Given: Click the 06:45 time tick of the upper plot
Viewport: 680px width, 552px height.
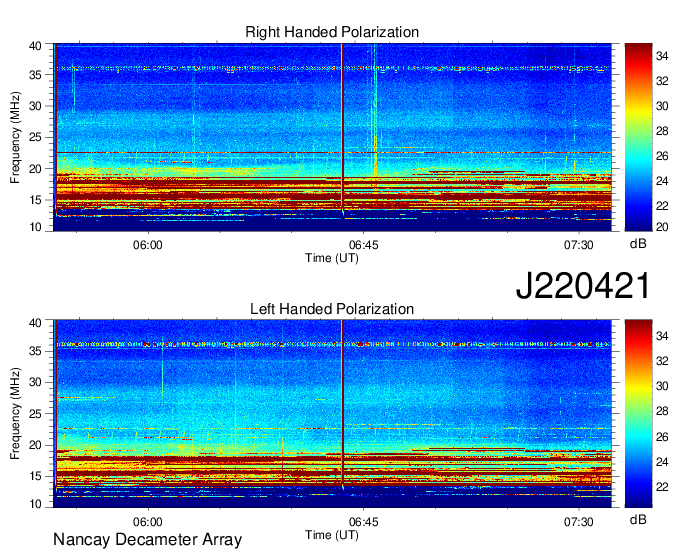Looking at the screenshot, I should 363,245.
